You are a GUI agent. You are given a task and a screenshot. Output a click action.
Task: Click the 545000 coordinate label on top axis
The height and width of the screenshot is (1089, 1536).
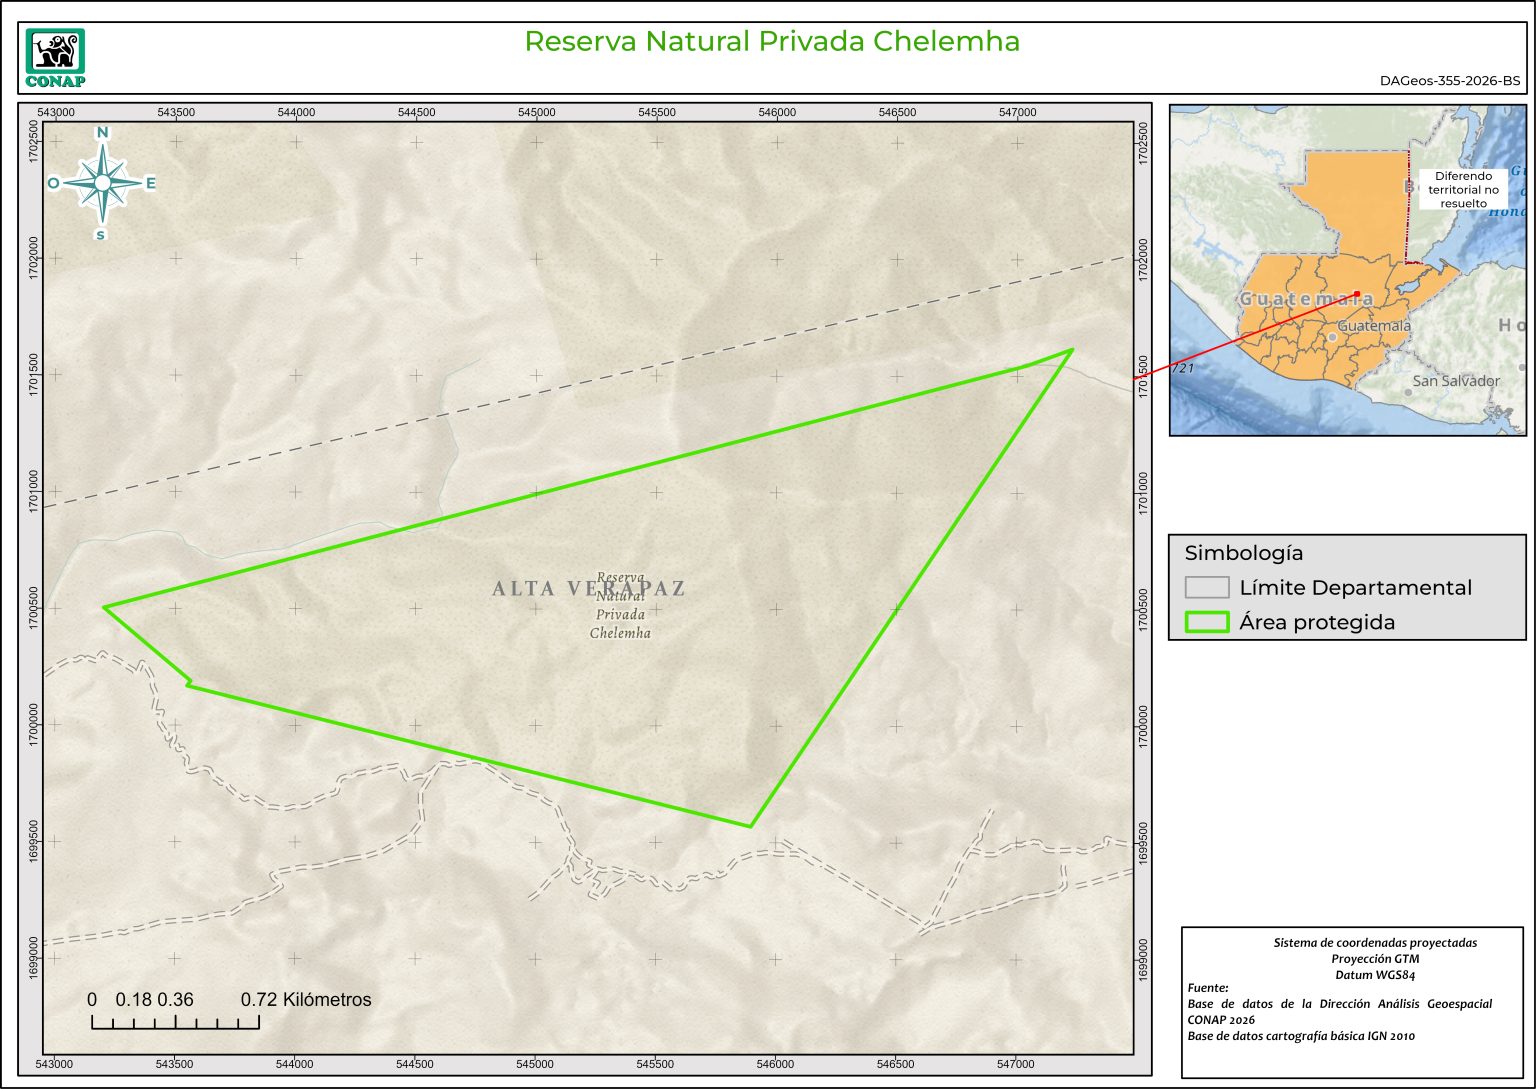click(536, 113)
